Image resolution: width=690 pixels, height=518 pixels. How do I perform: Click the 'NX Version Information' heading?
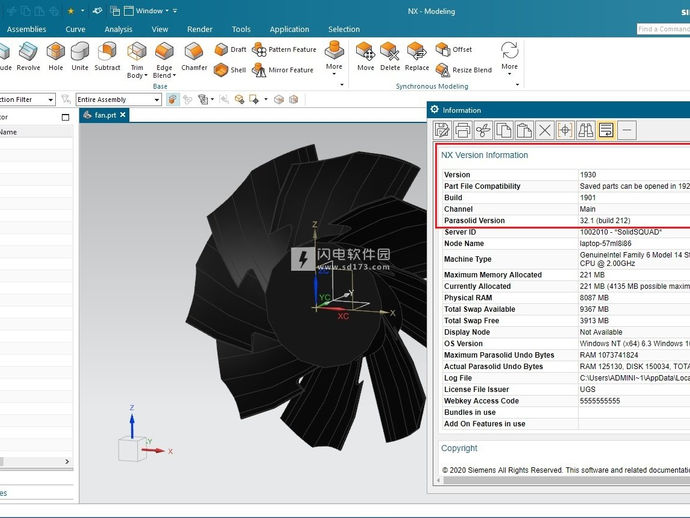484,155
